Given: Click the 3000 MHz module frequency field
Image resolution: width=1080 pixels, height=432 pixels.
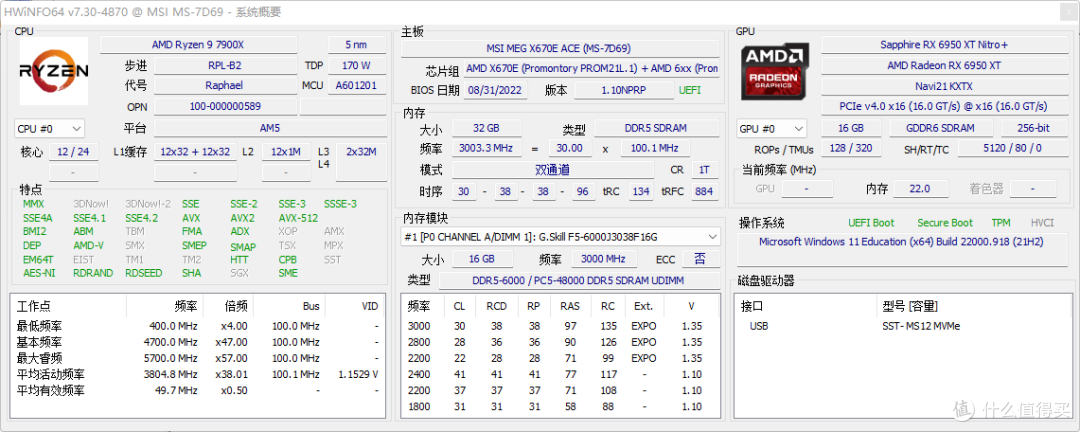Looking at the screenshot, I should (x=603, y=258).
